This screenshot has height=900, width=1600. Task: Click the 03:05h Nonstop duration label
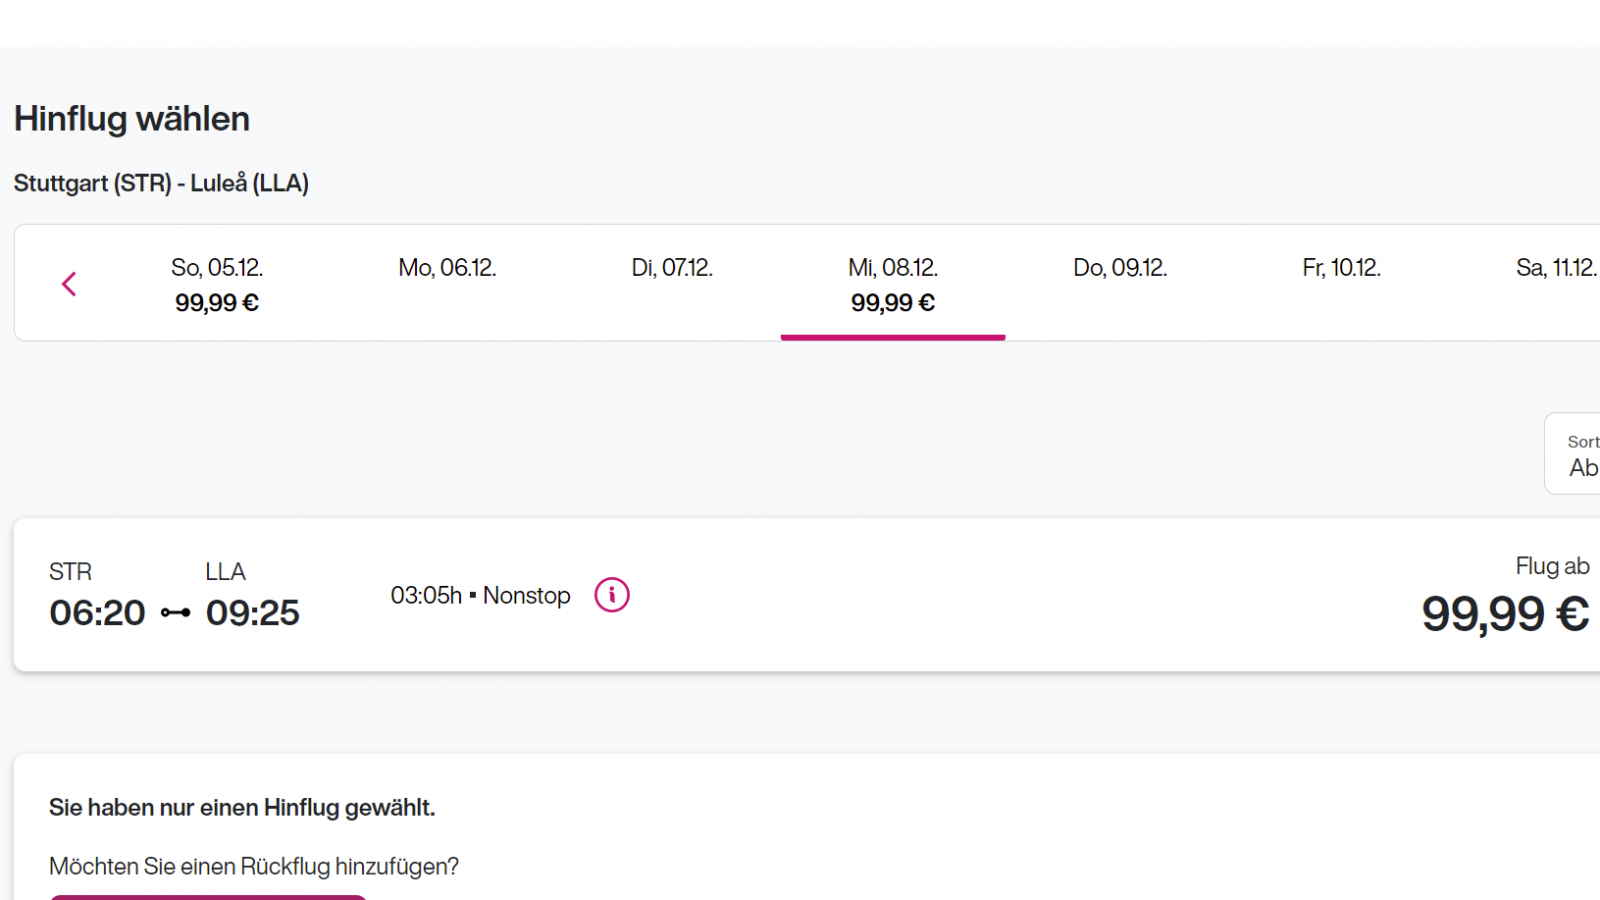480,596
